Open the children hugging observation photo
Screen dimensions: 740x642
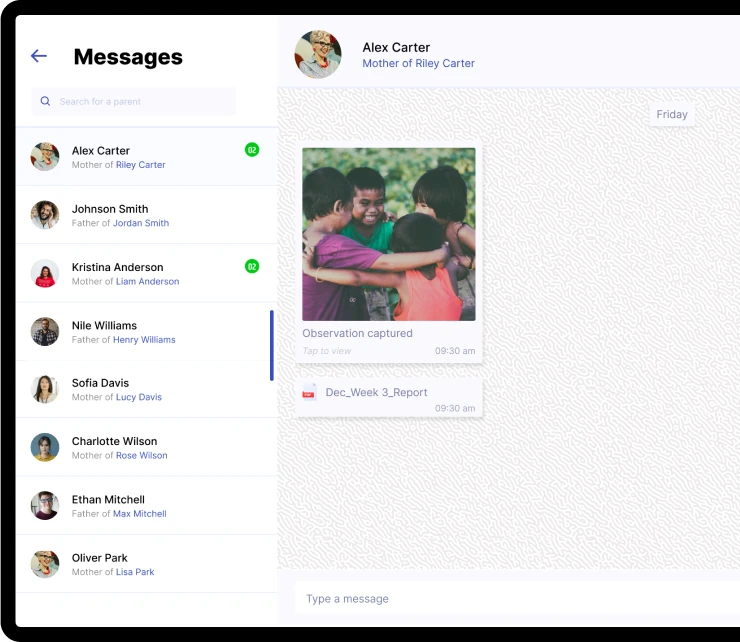click(389, 234)
